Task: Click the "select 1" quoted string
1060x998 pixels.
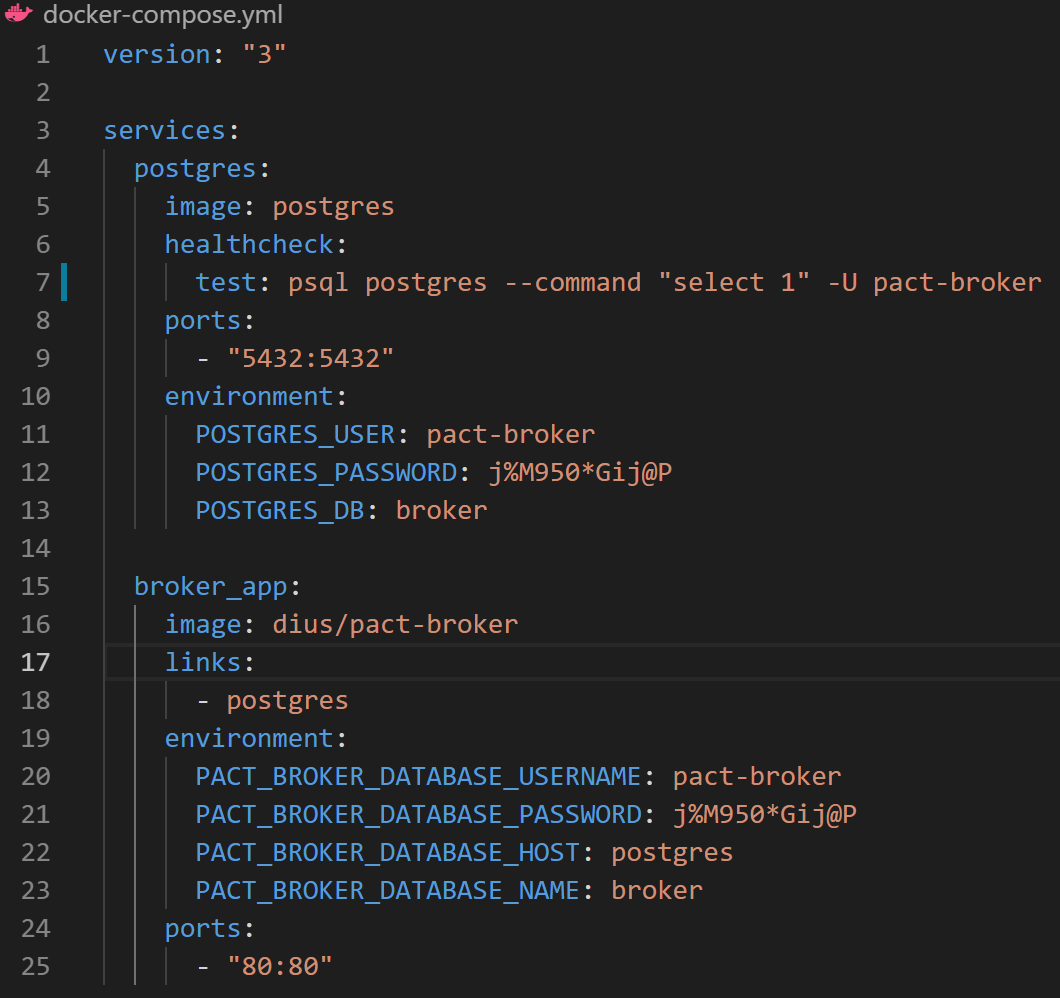Action: 733,282
